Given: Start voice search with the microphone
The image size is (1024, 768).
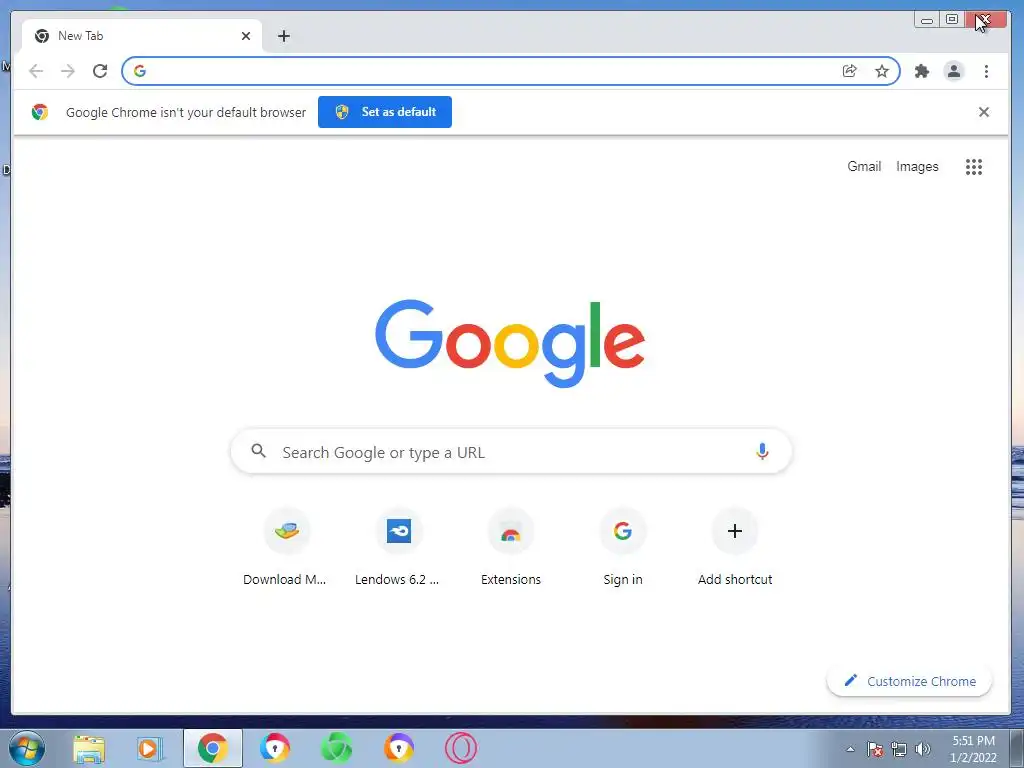Looking at the screenshot, I should pyautogui.click(x=762, y=451).
